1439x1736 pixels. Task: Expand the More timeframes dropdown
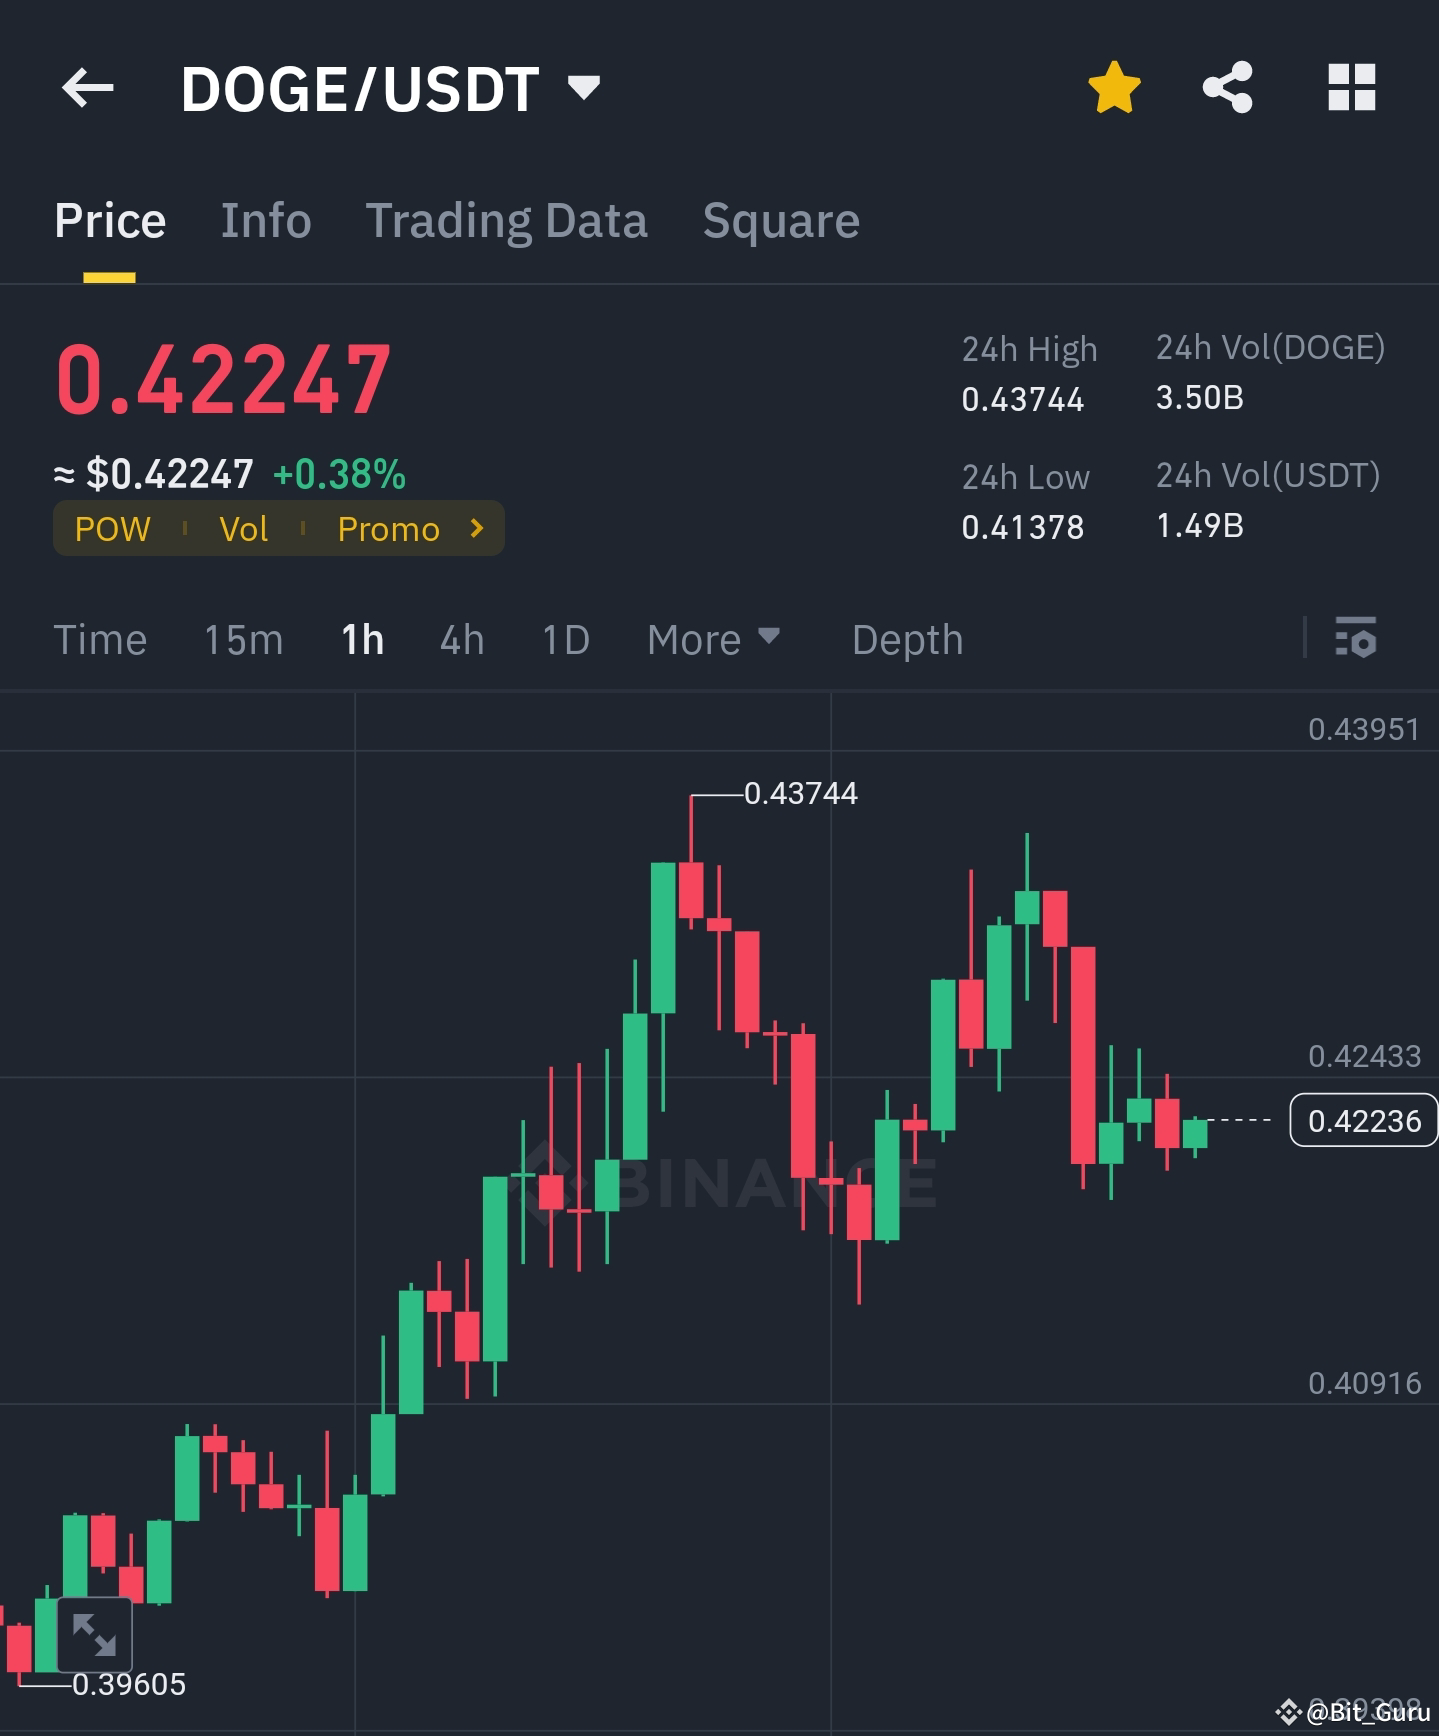[x=712, y=639]
